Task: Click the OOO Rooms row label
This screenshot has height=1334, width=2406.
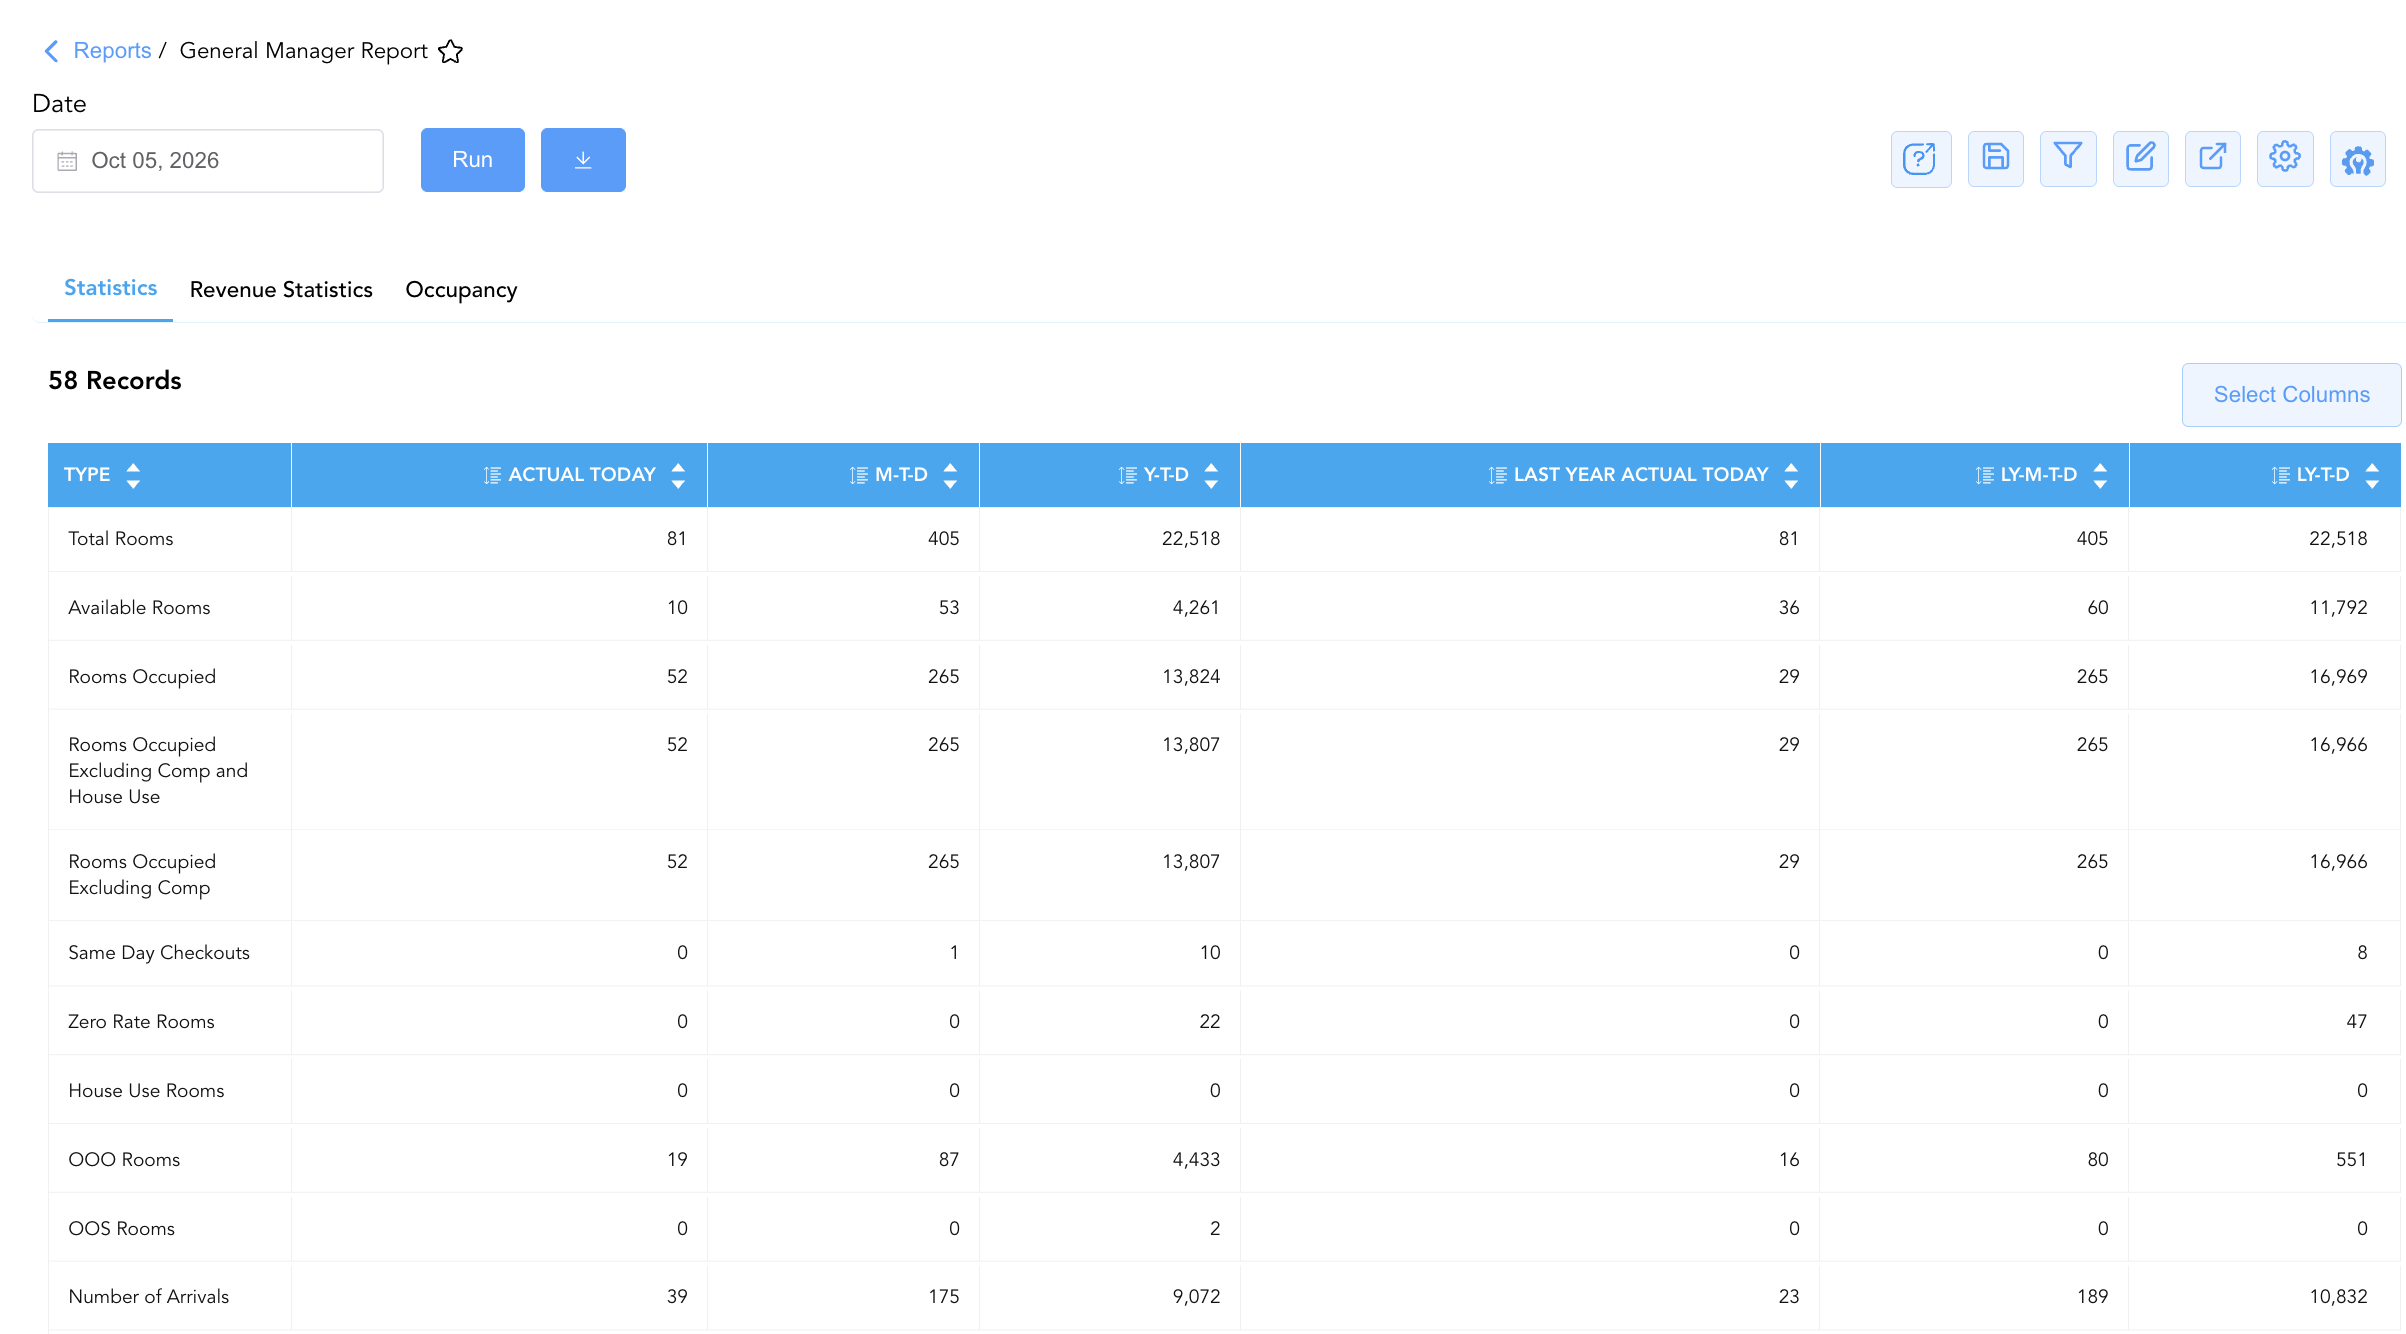Action: click(124, 1160)
